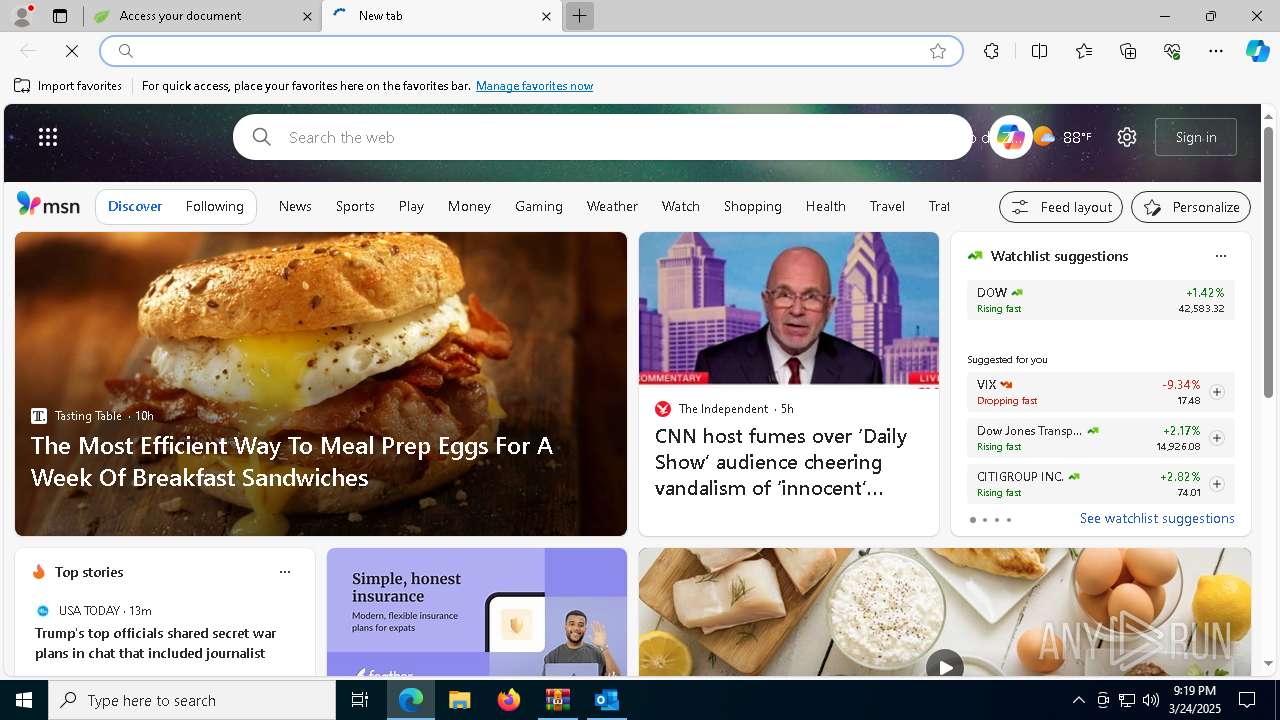Open the taskbar clock and date

[x=1193, y=700]
